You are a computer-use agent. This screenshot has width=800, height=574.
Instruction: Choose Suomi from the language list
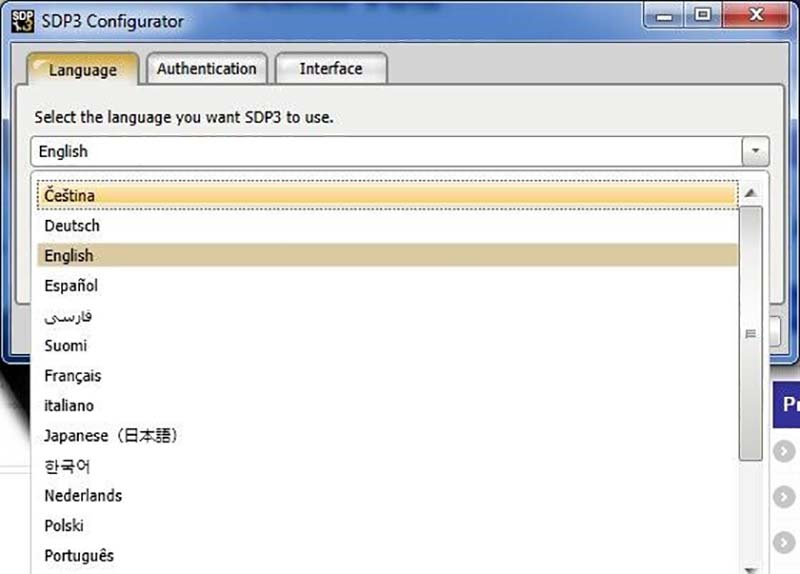click(388, 345)
